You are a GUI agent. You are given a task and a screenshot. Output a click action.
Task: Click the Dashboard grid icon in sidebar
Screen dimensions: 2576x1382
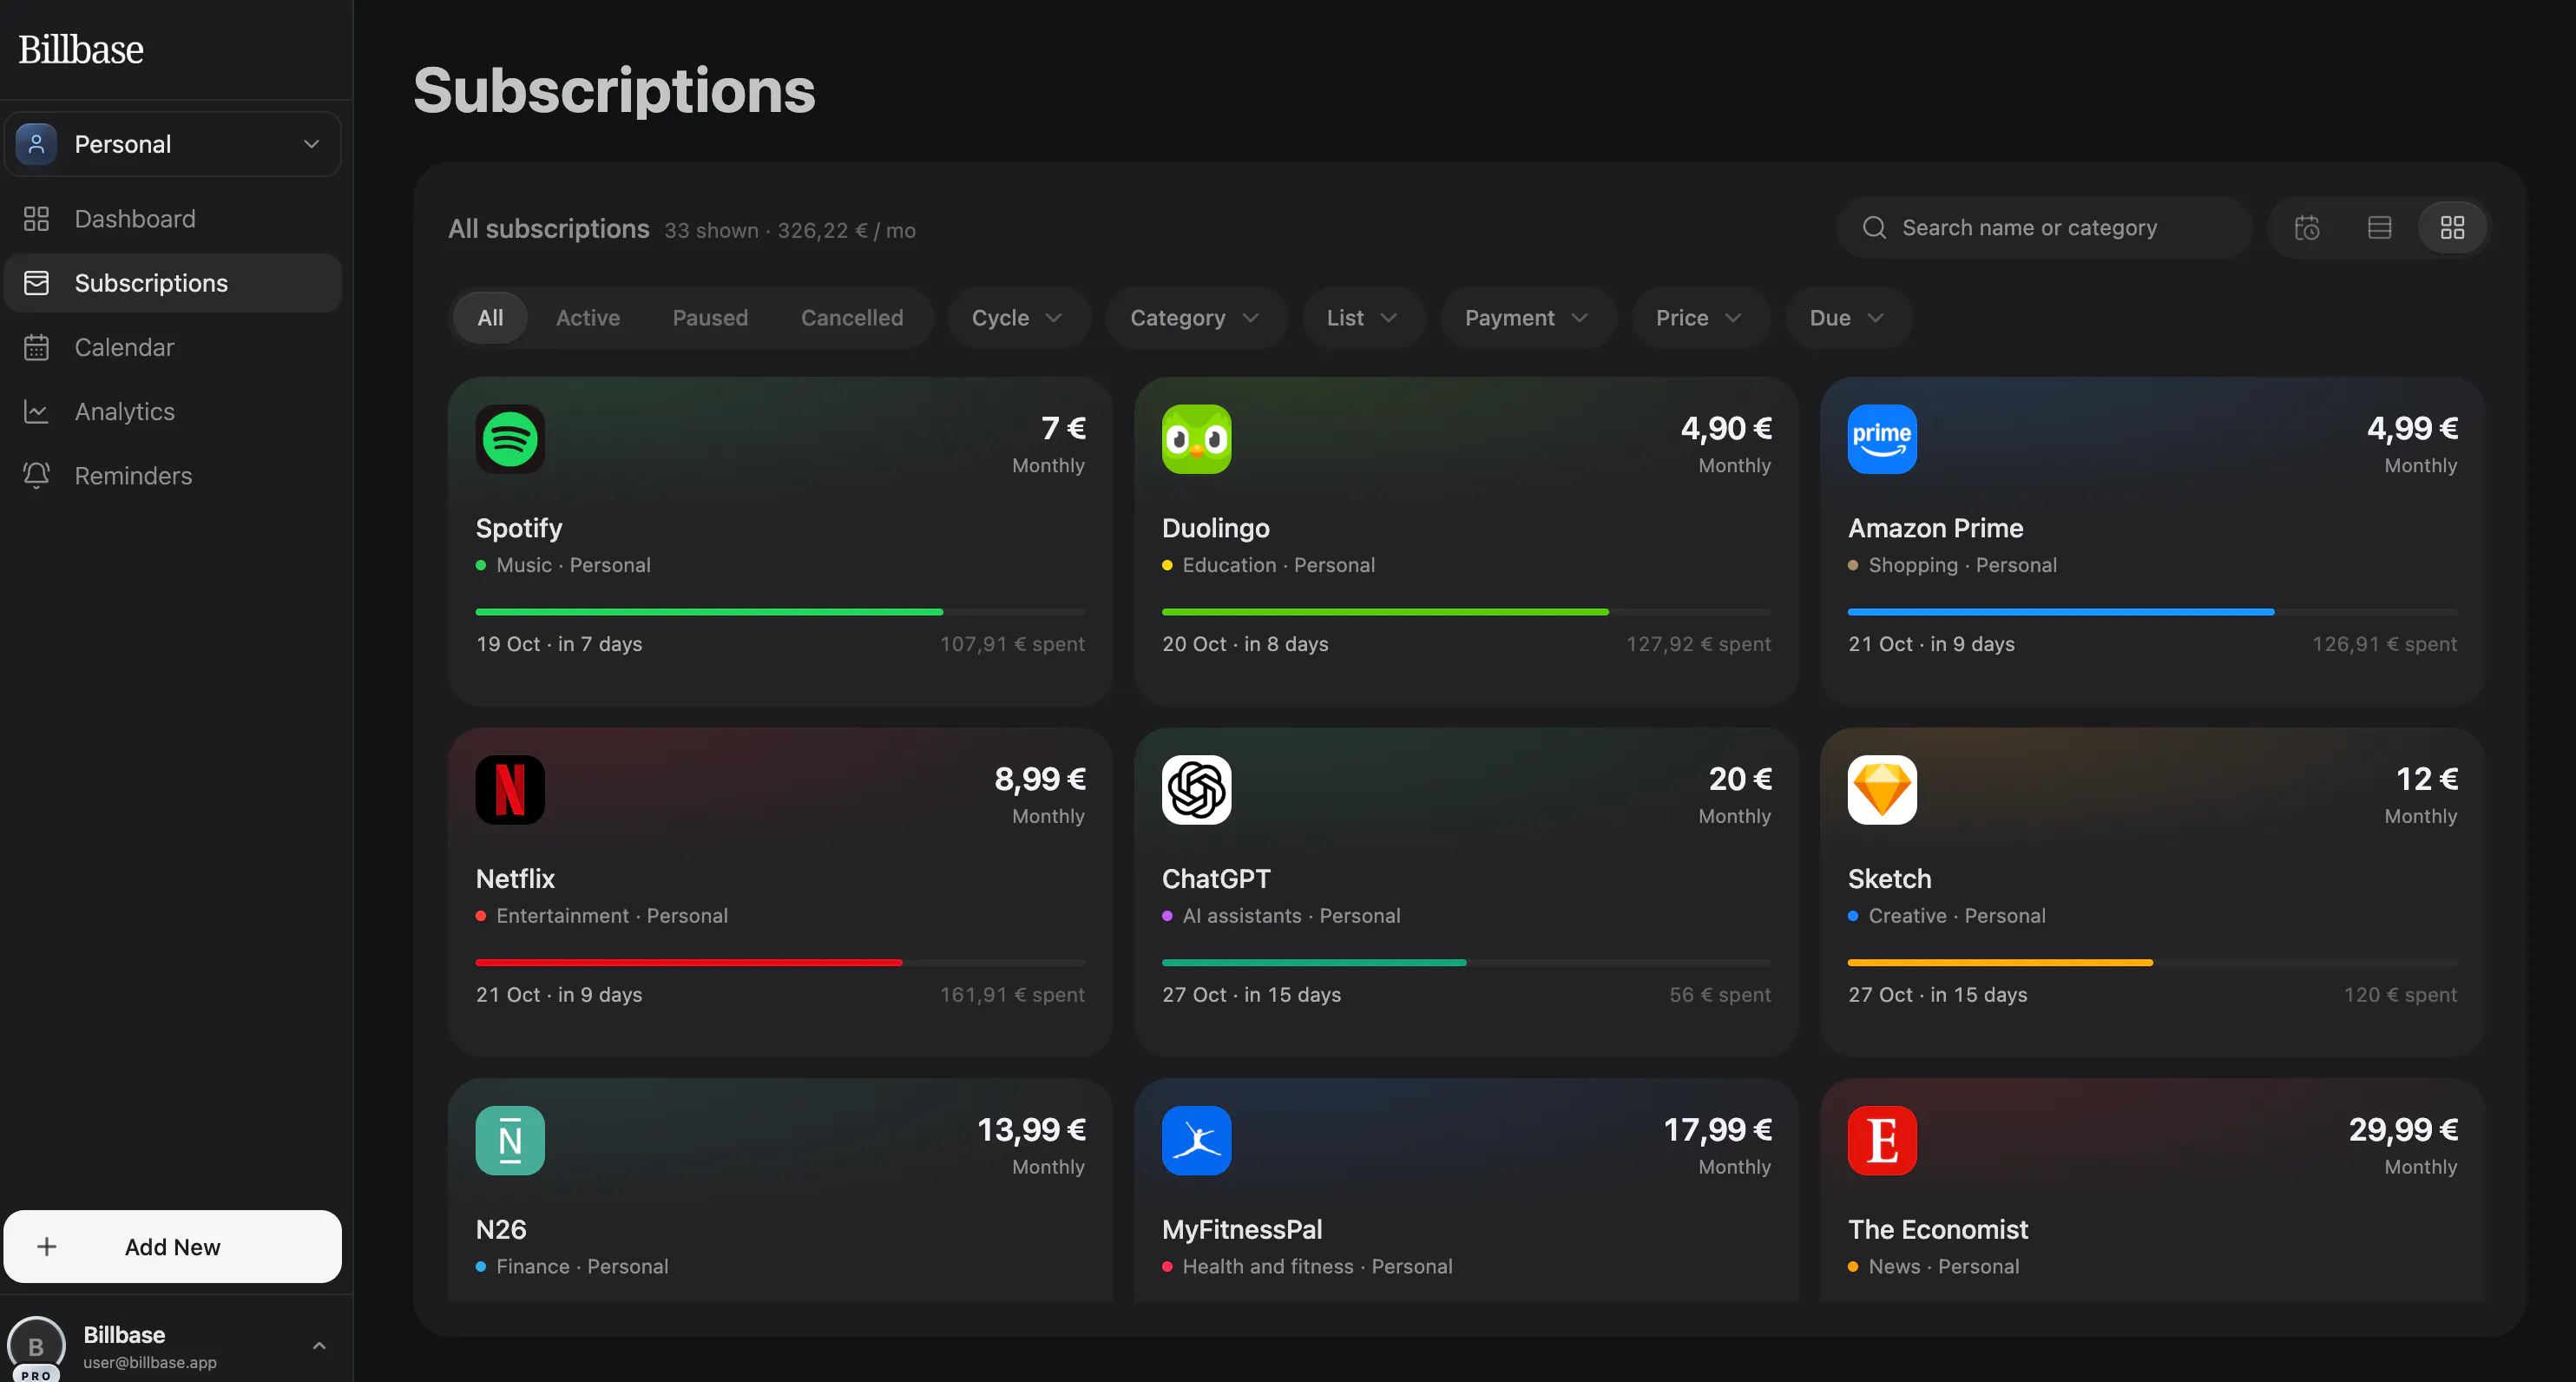click(36, 219)
